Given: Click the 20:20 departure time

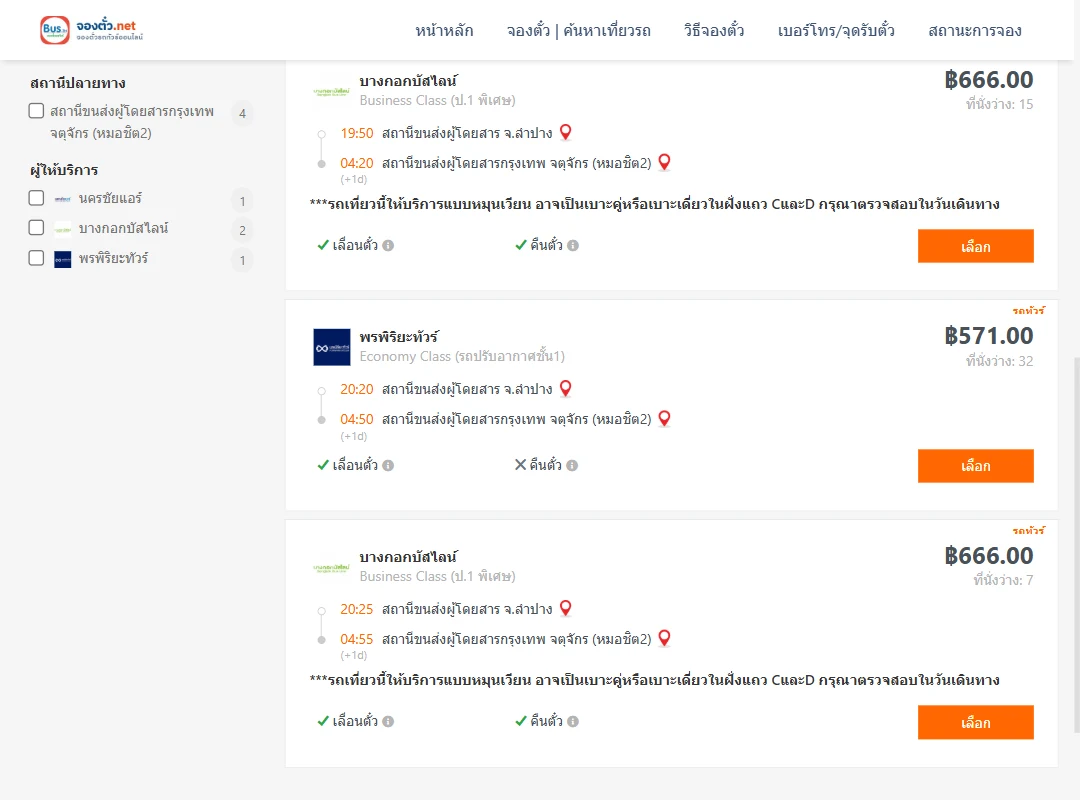Looking at the screenshot, I should pos(357,389).
